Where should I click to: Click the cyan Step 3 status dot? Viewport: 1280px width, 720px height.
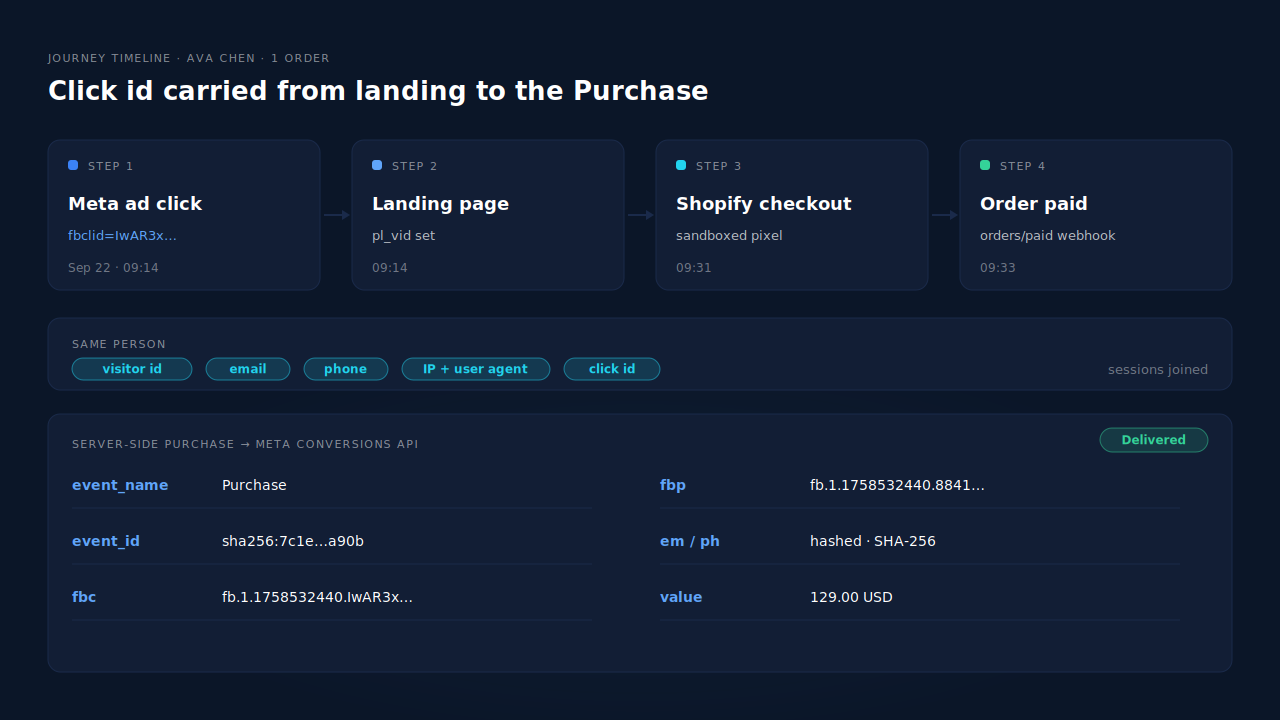pyautogui.click(x=681, y=165)
